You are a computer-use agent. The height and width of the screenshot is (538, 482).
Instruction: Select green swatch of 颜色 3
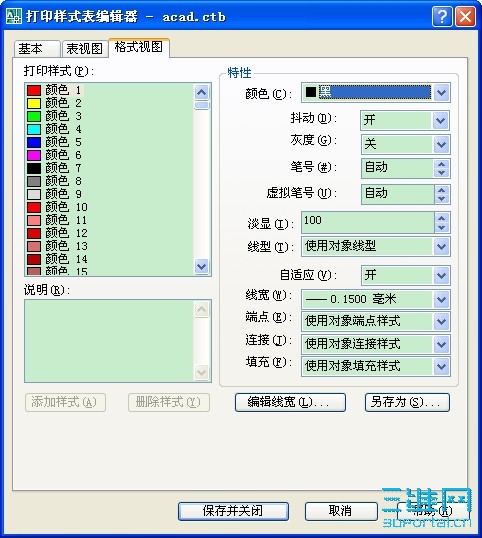[34, 116]
